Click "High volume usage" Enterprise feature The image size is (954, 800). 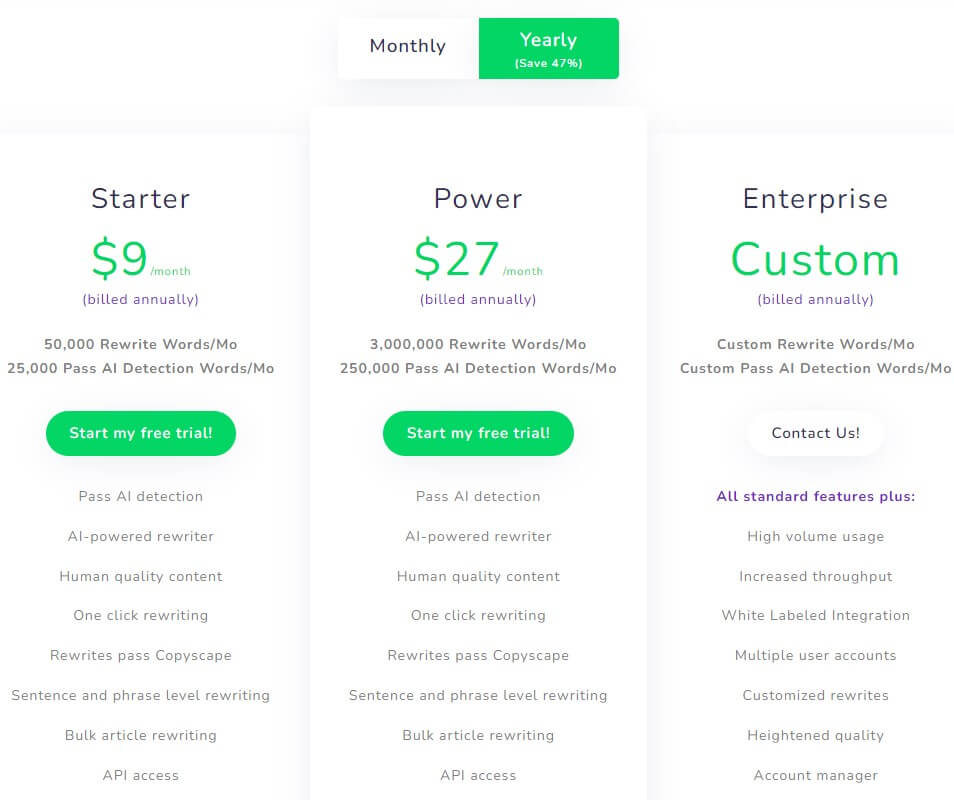[x=815, y=536]
